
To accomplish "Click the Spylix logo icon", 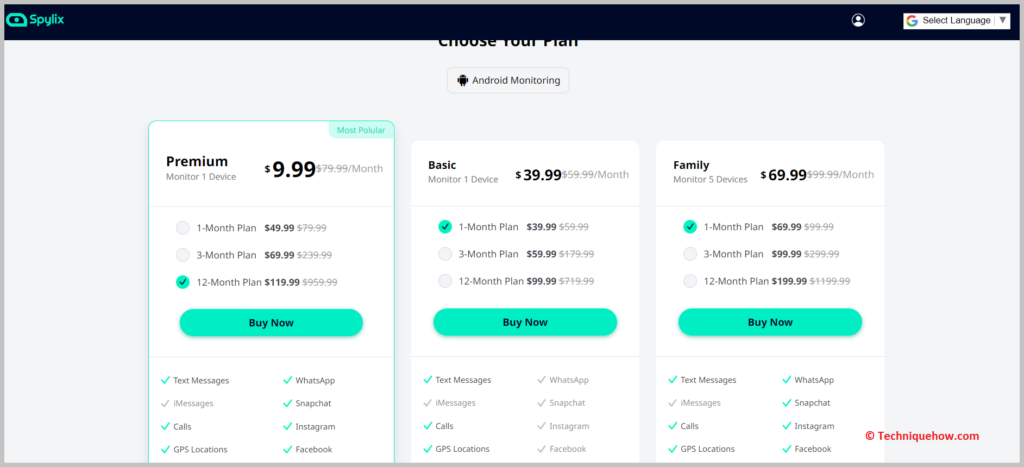I will [x=16, y=20].
